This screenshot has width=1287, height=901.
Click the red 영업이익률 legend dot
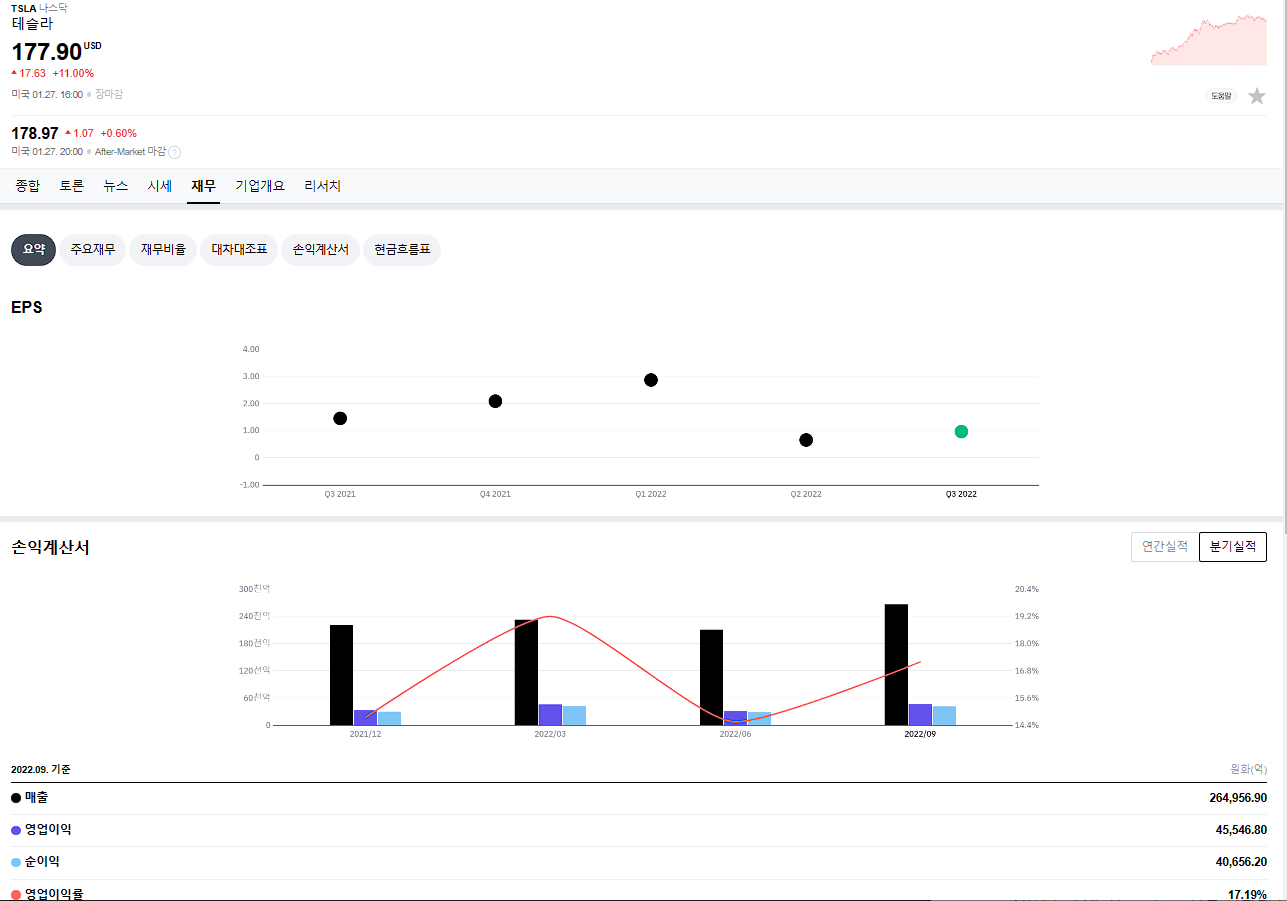click(16, 894)
